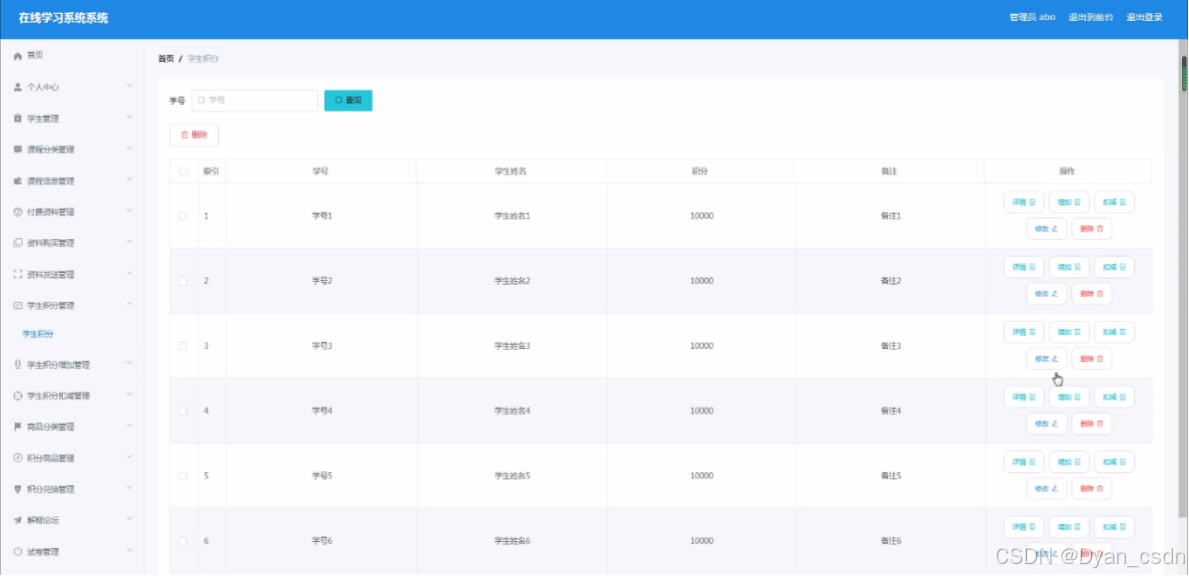
Task: Click the 积分 column header
Action: tap(700, 171)
